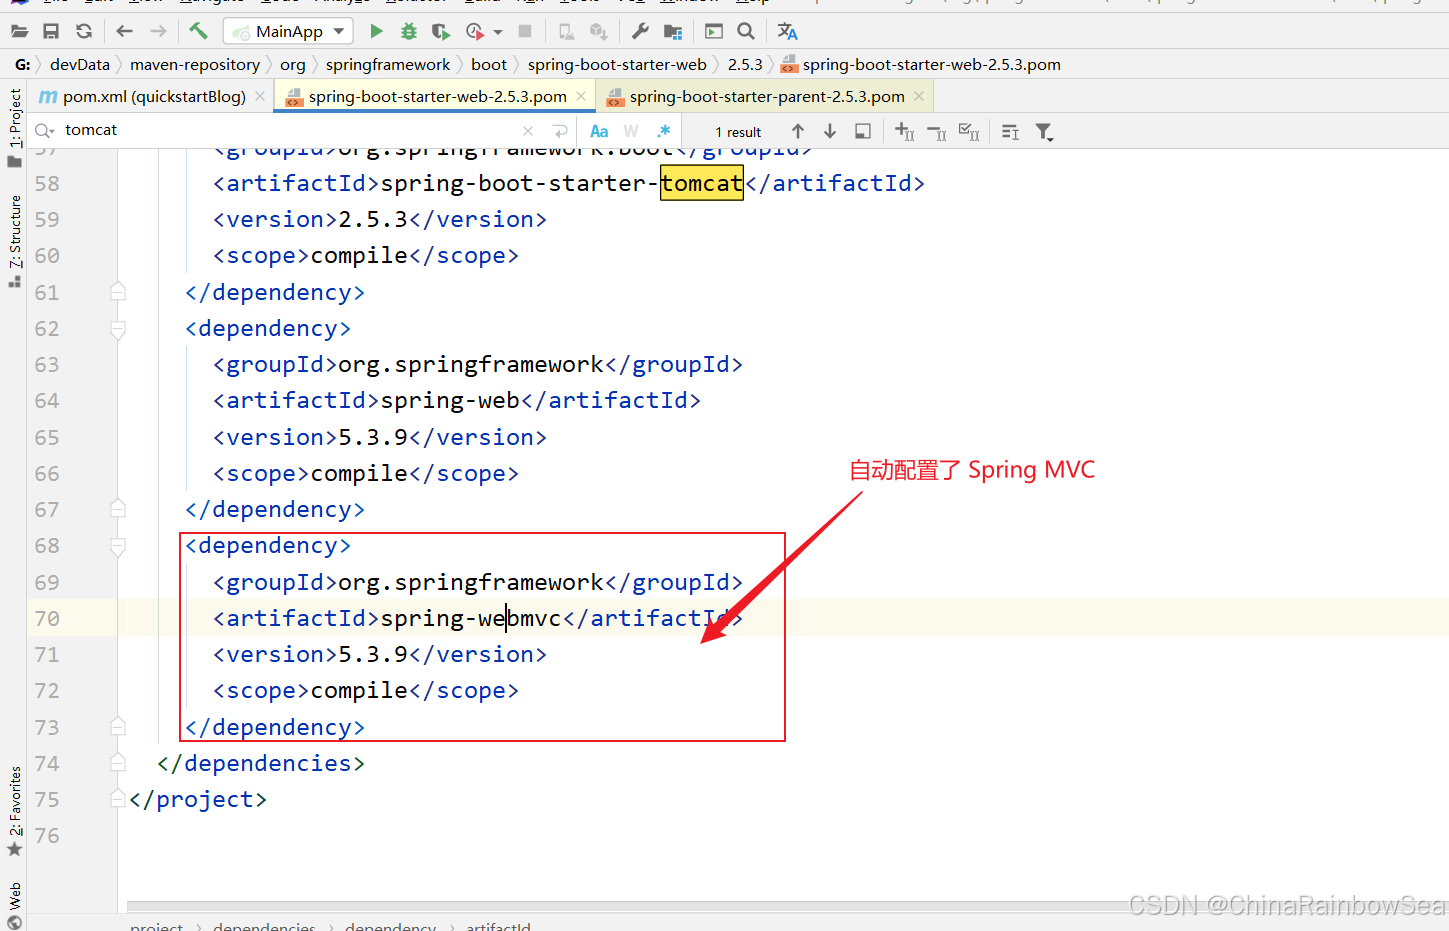
Task: Click project fold marker at line 75
Action: pos(118,799)
